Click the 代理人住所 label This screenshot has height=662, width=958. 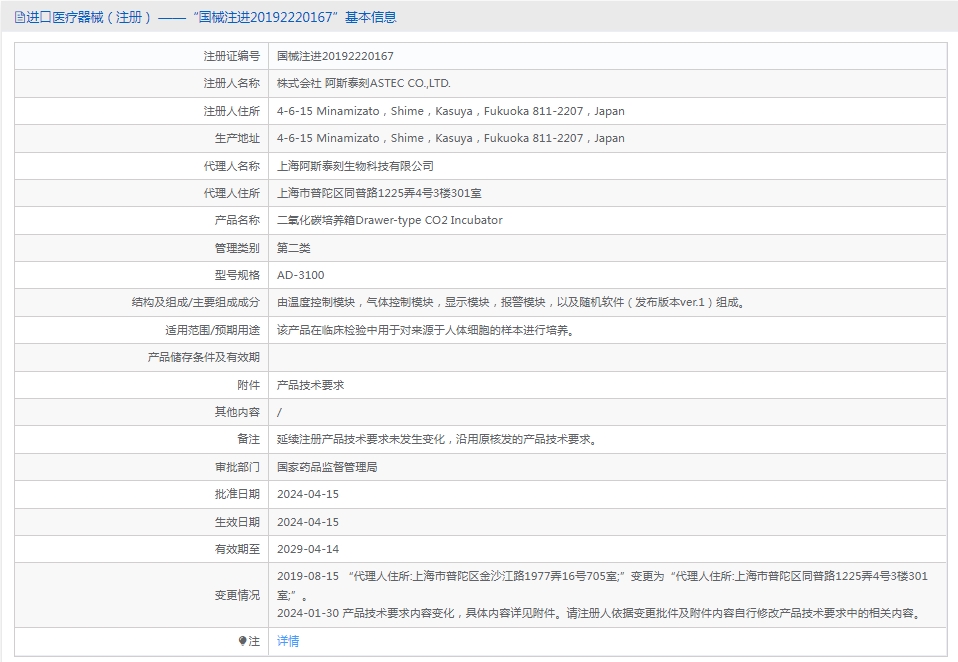tap(232, 194)
